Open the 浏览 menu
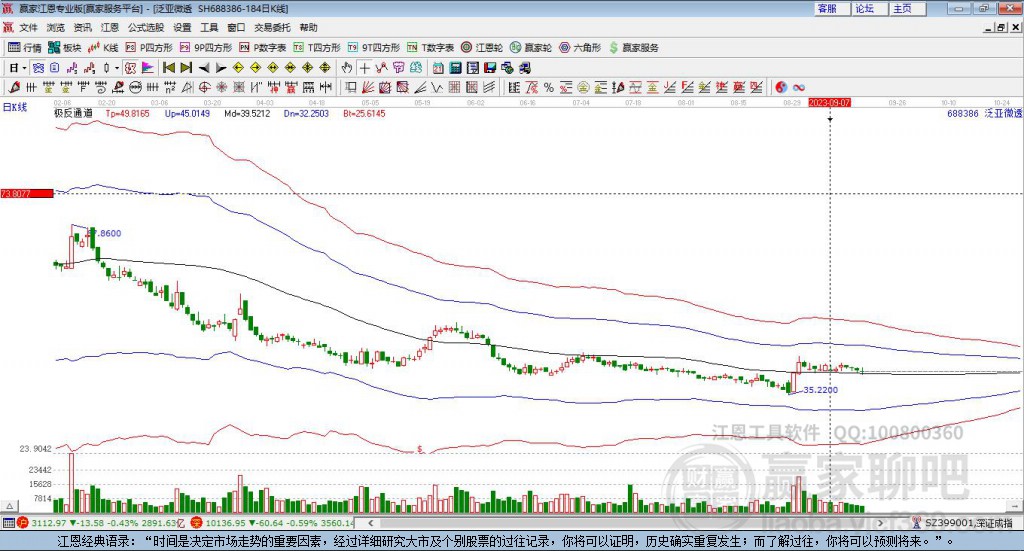 coord(56,27)
